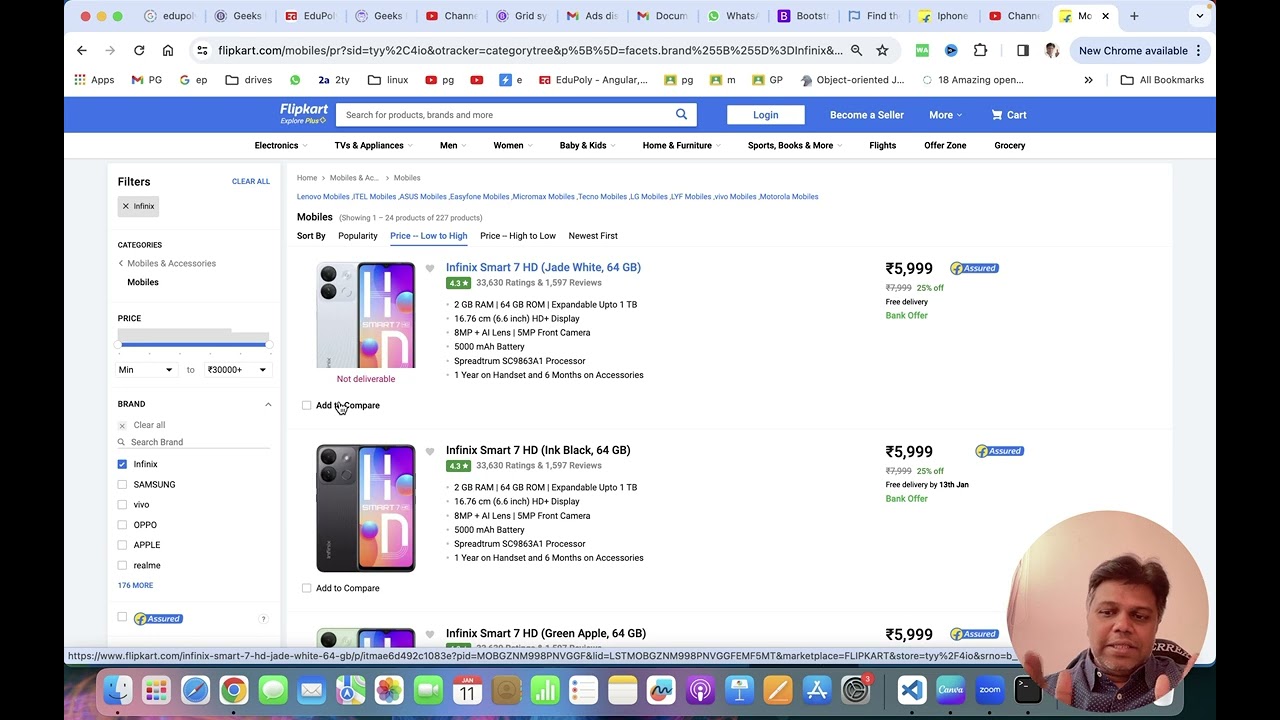
Task: Reload the page in Chrome
Action: [139, 51]
